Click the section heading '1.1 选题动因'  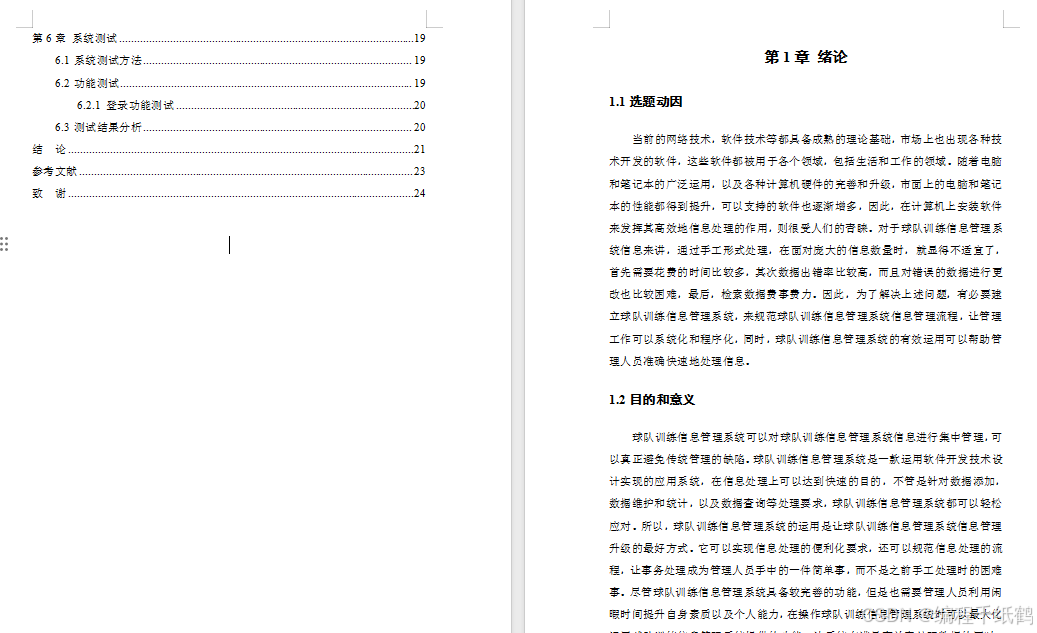645,102
